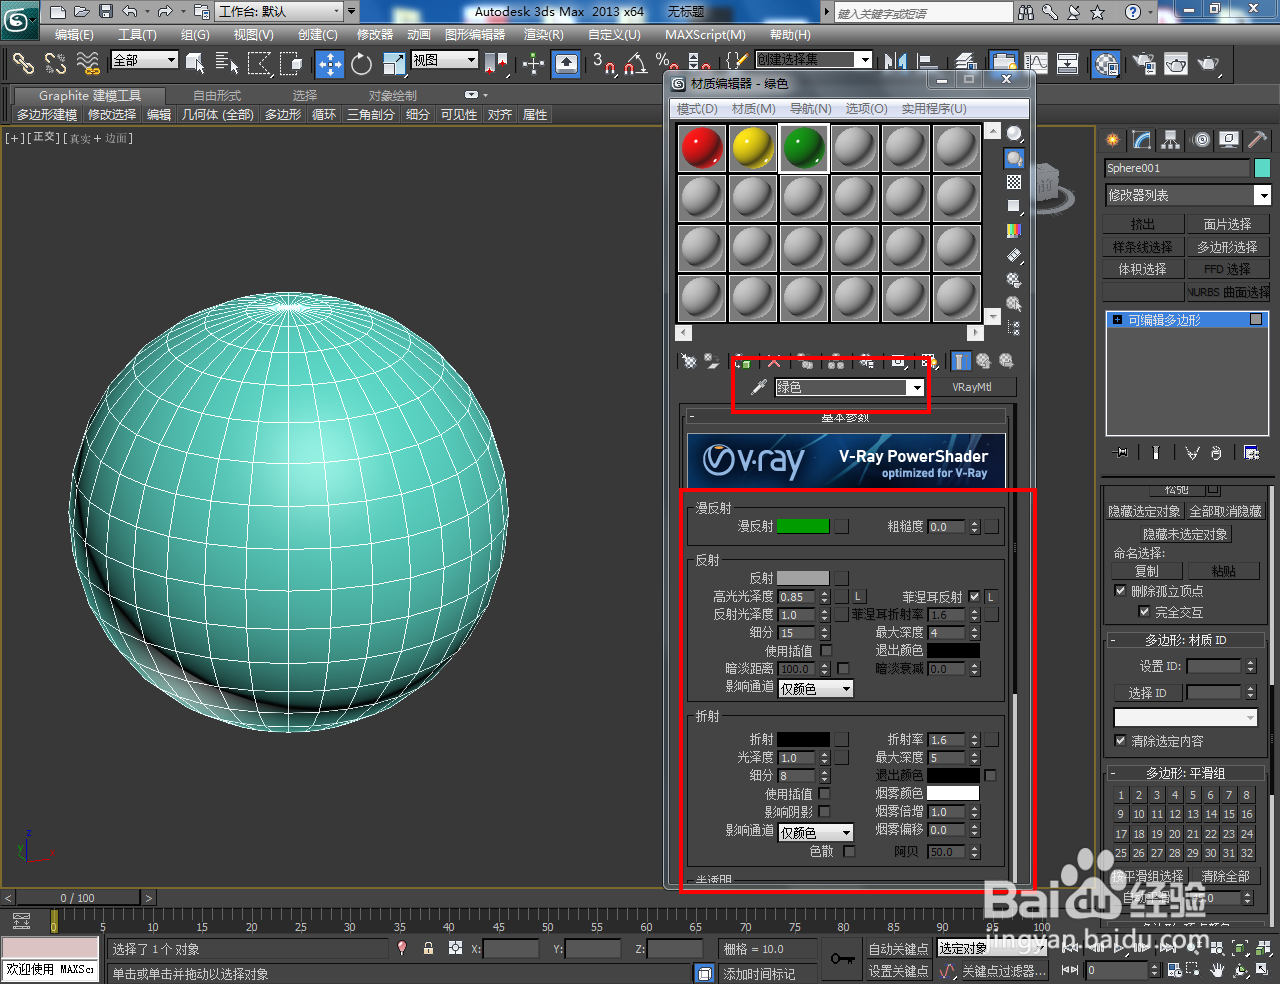Screen dimensions: 1280x984
Task: Toggle the 菲涅耳反射 checkbox
Action: 974,597
